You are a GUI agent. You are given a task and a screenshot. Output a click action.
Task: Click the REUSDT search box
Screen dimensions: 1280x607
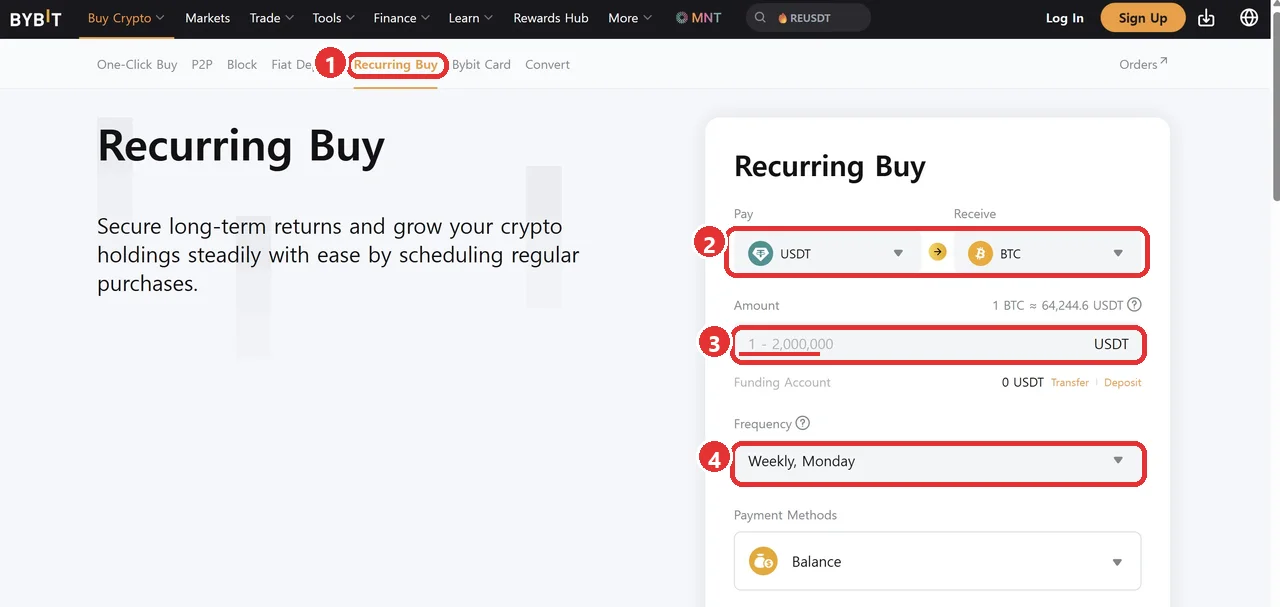coord(808,18)
